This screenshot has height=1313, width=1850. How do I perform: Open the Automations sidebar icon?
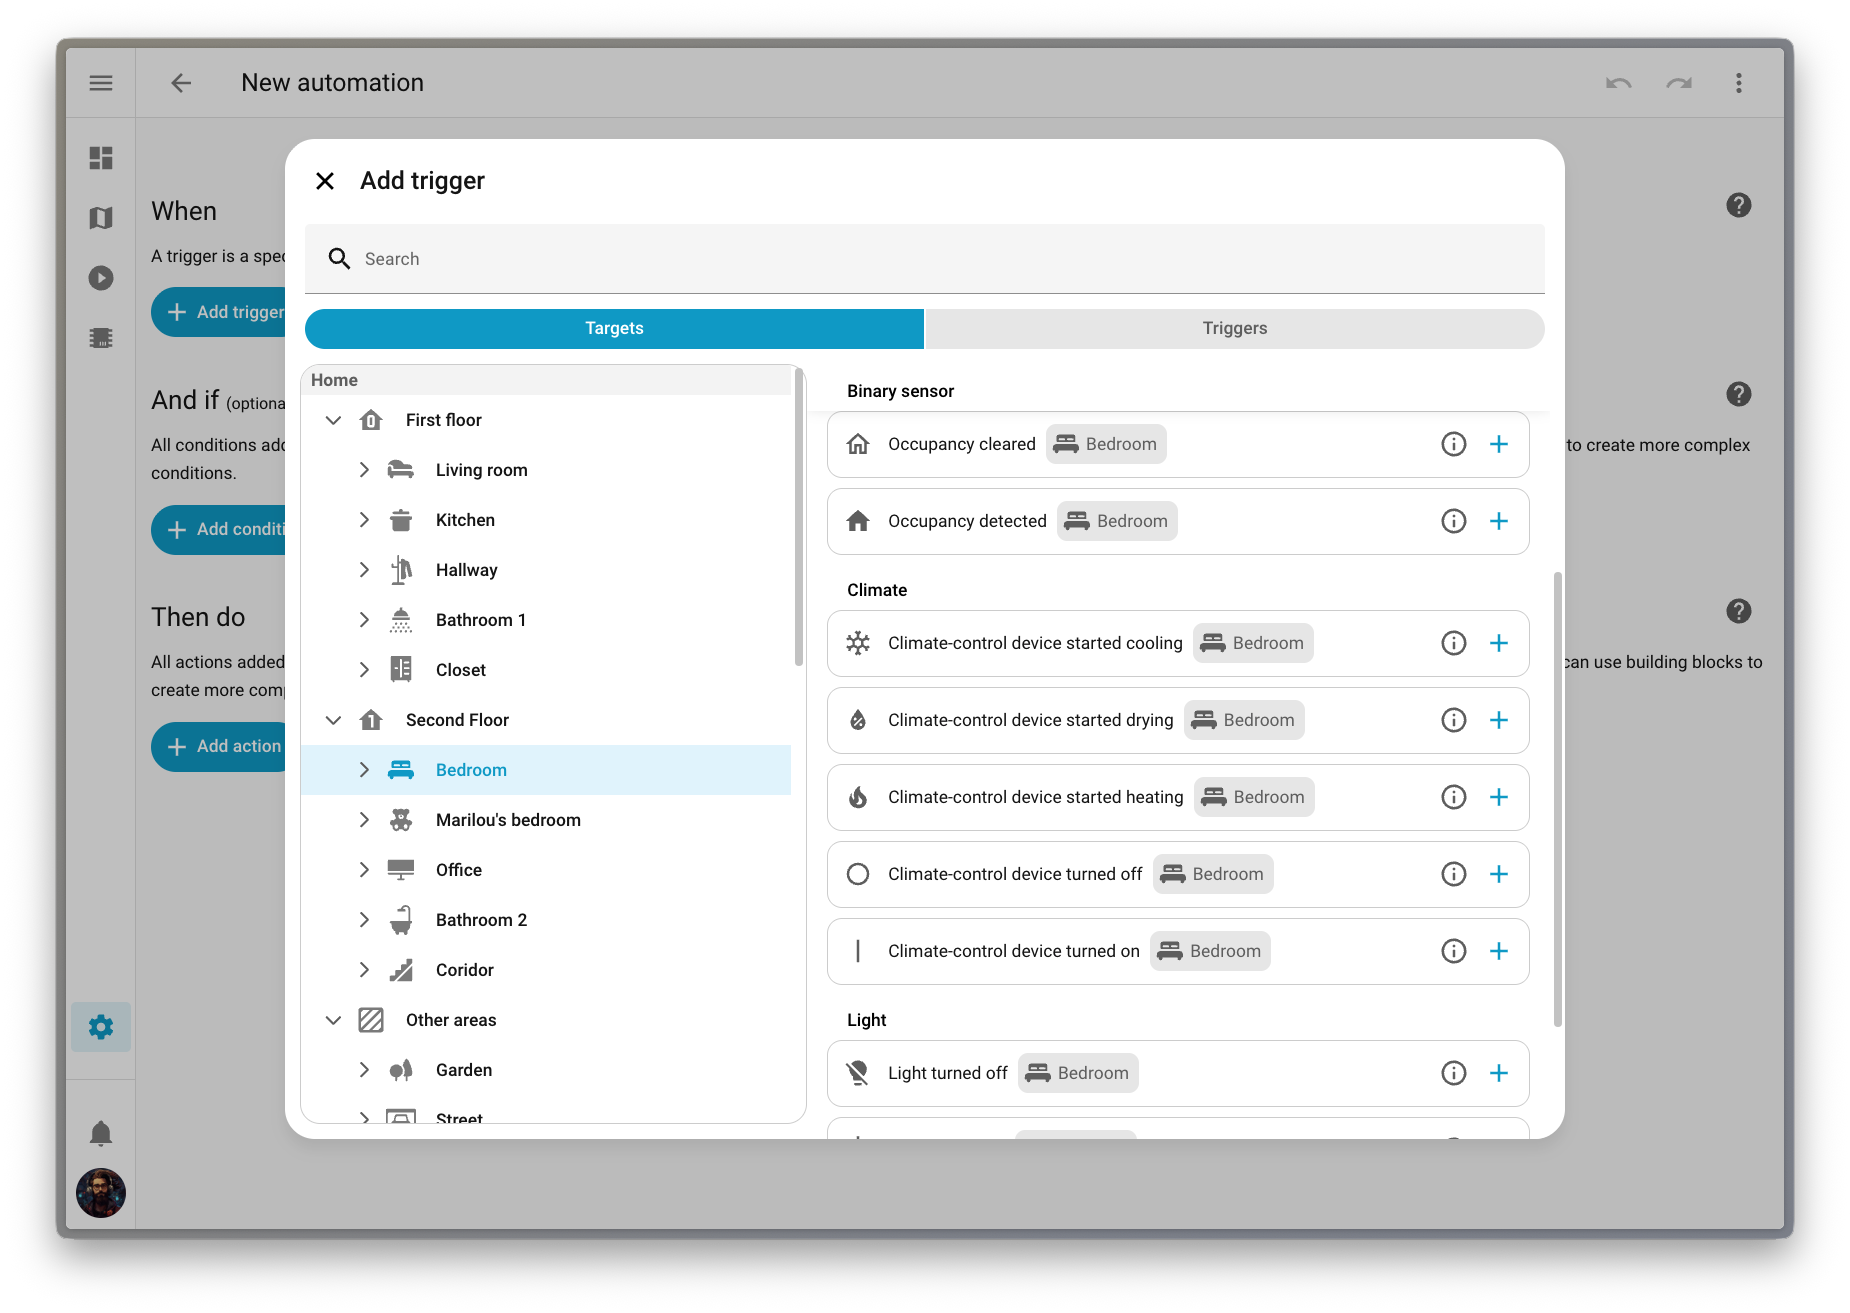coord(100,337)
